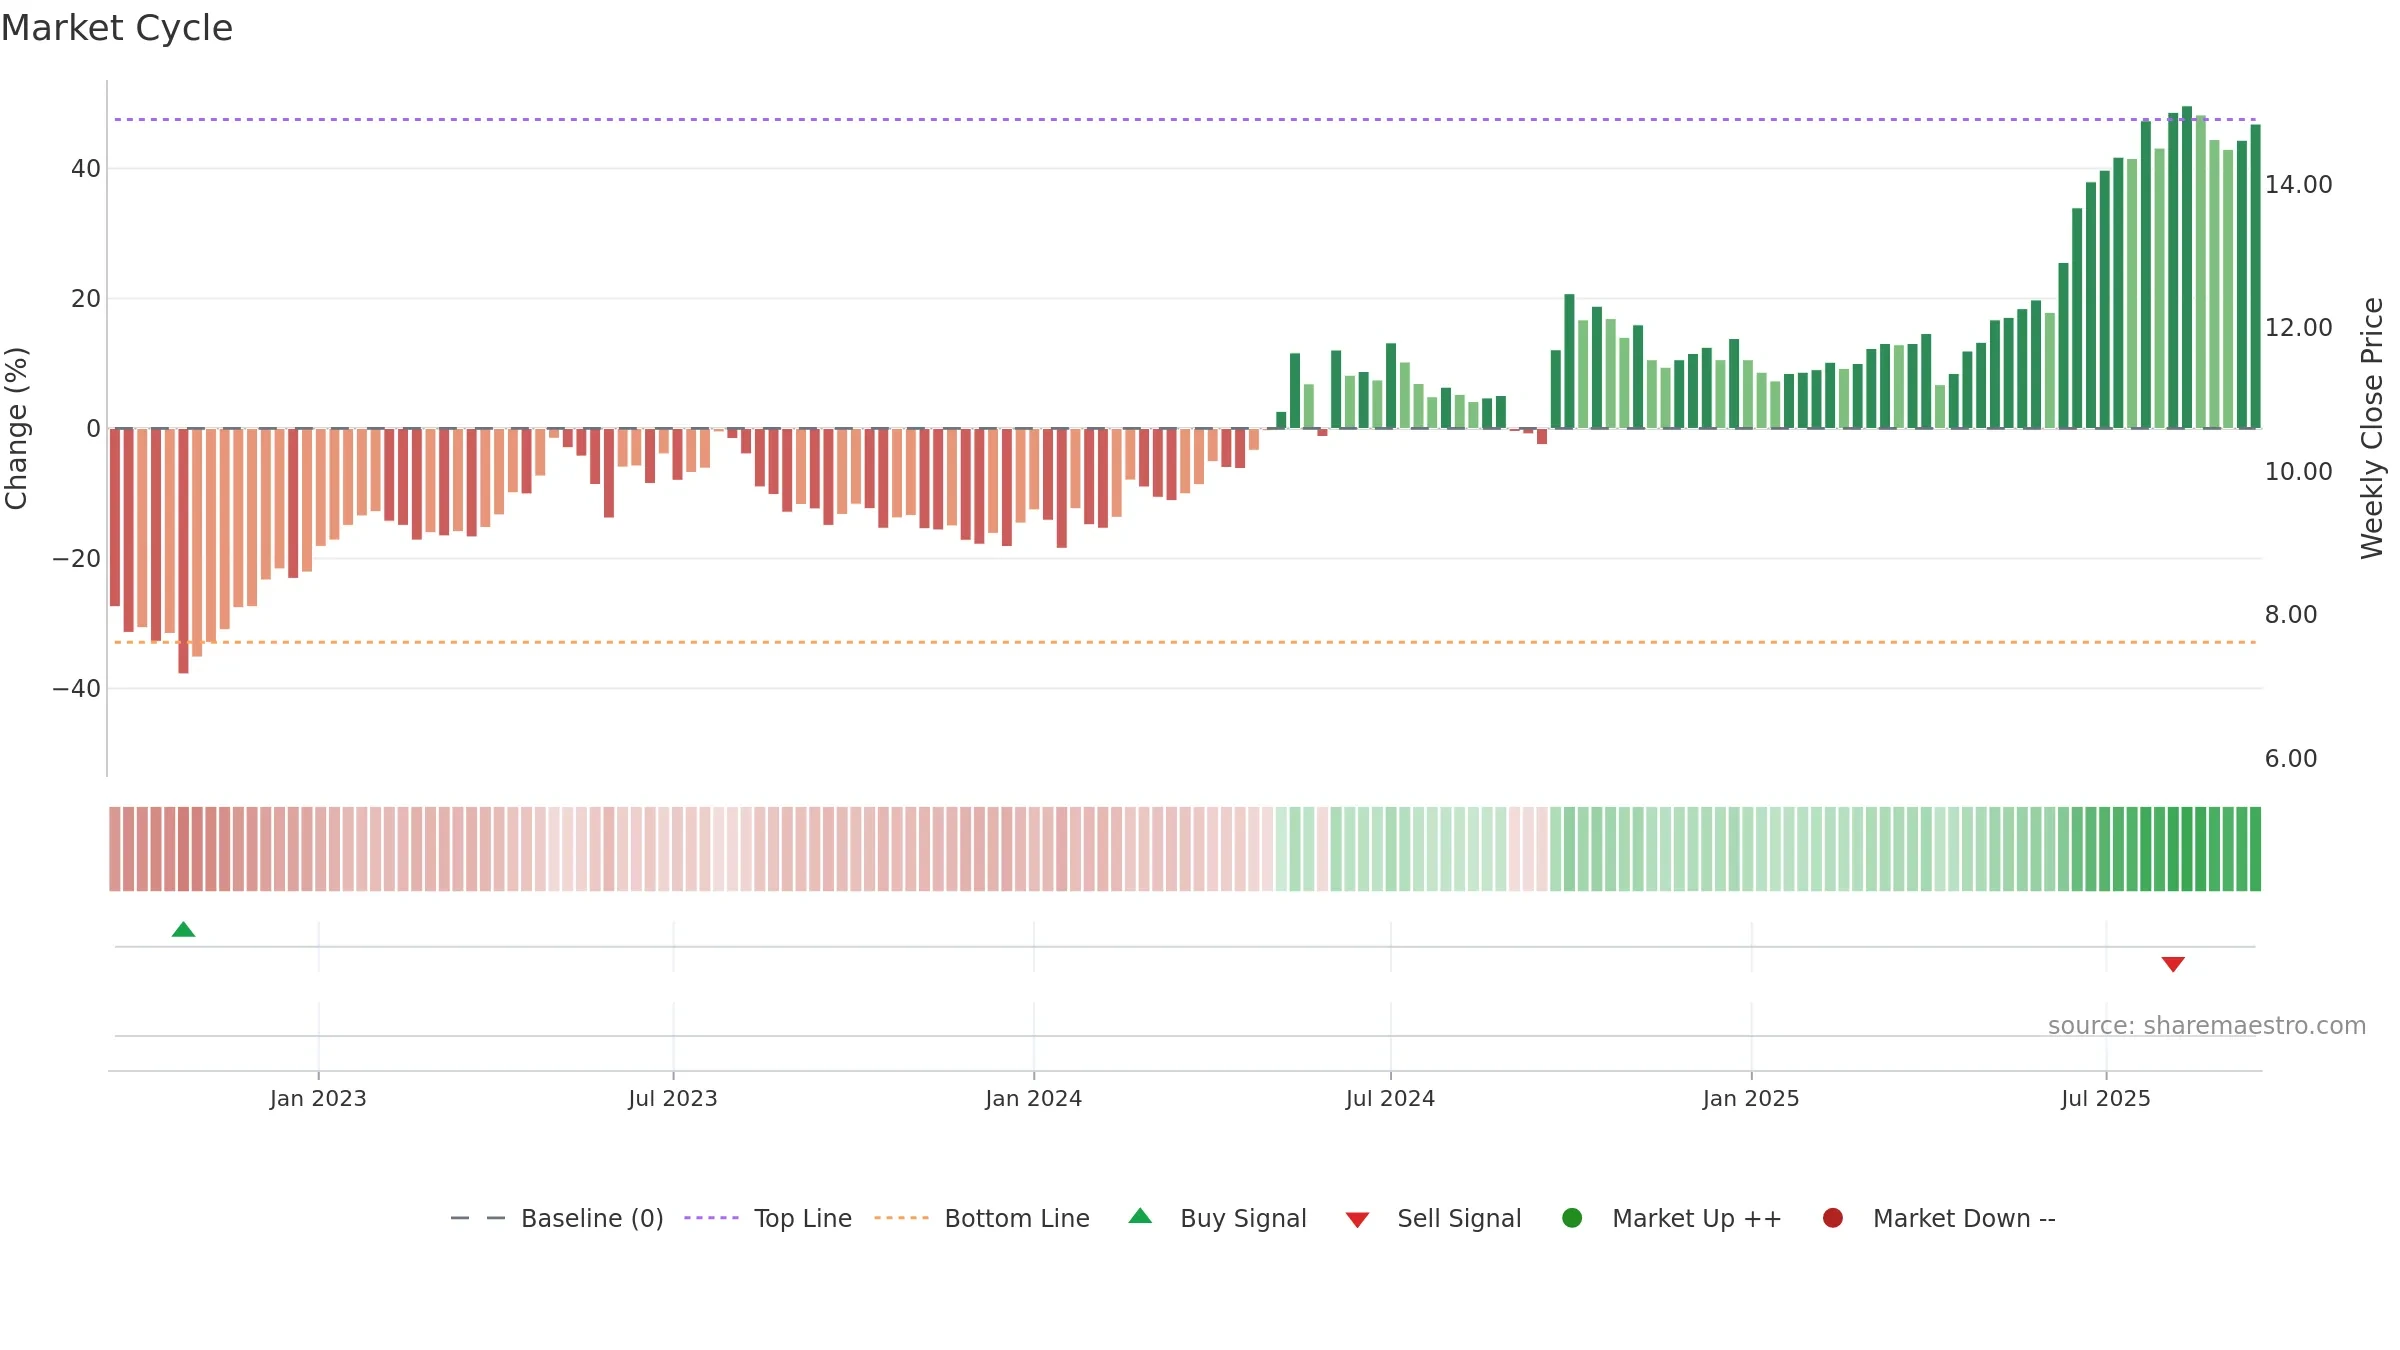
Task: Click the orange dotted bottom line
Action: click(1185, 642)
